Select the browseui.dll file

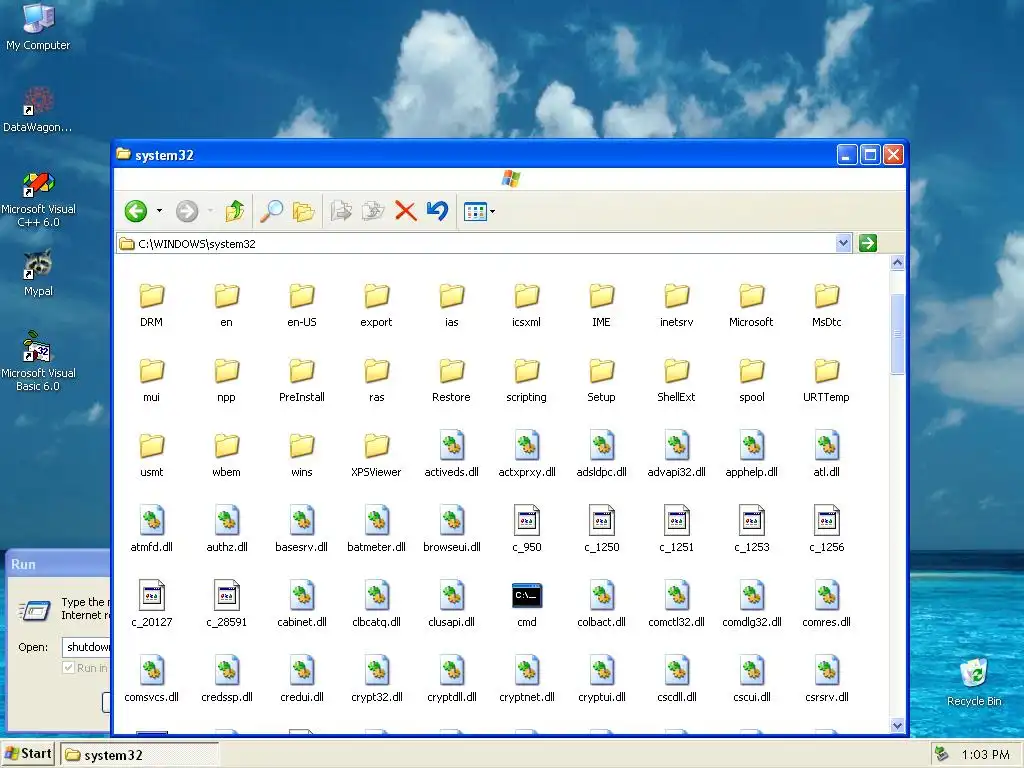click(x=451, y=529)
